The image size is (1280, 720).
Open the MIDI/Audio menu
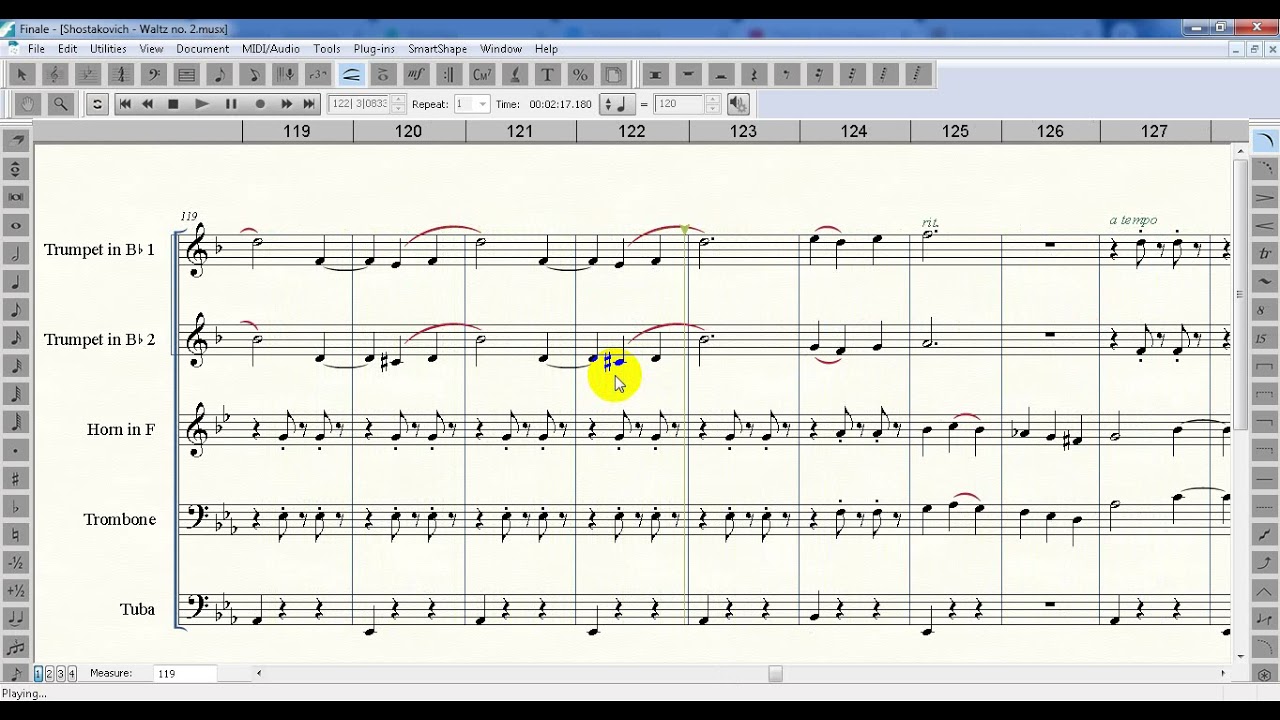click(x=271, y=48)
